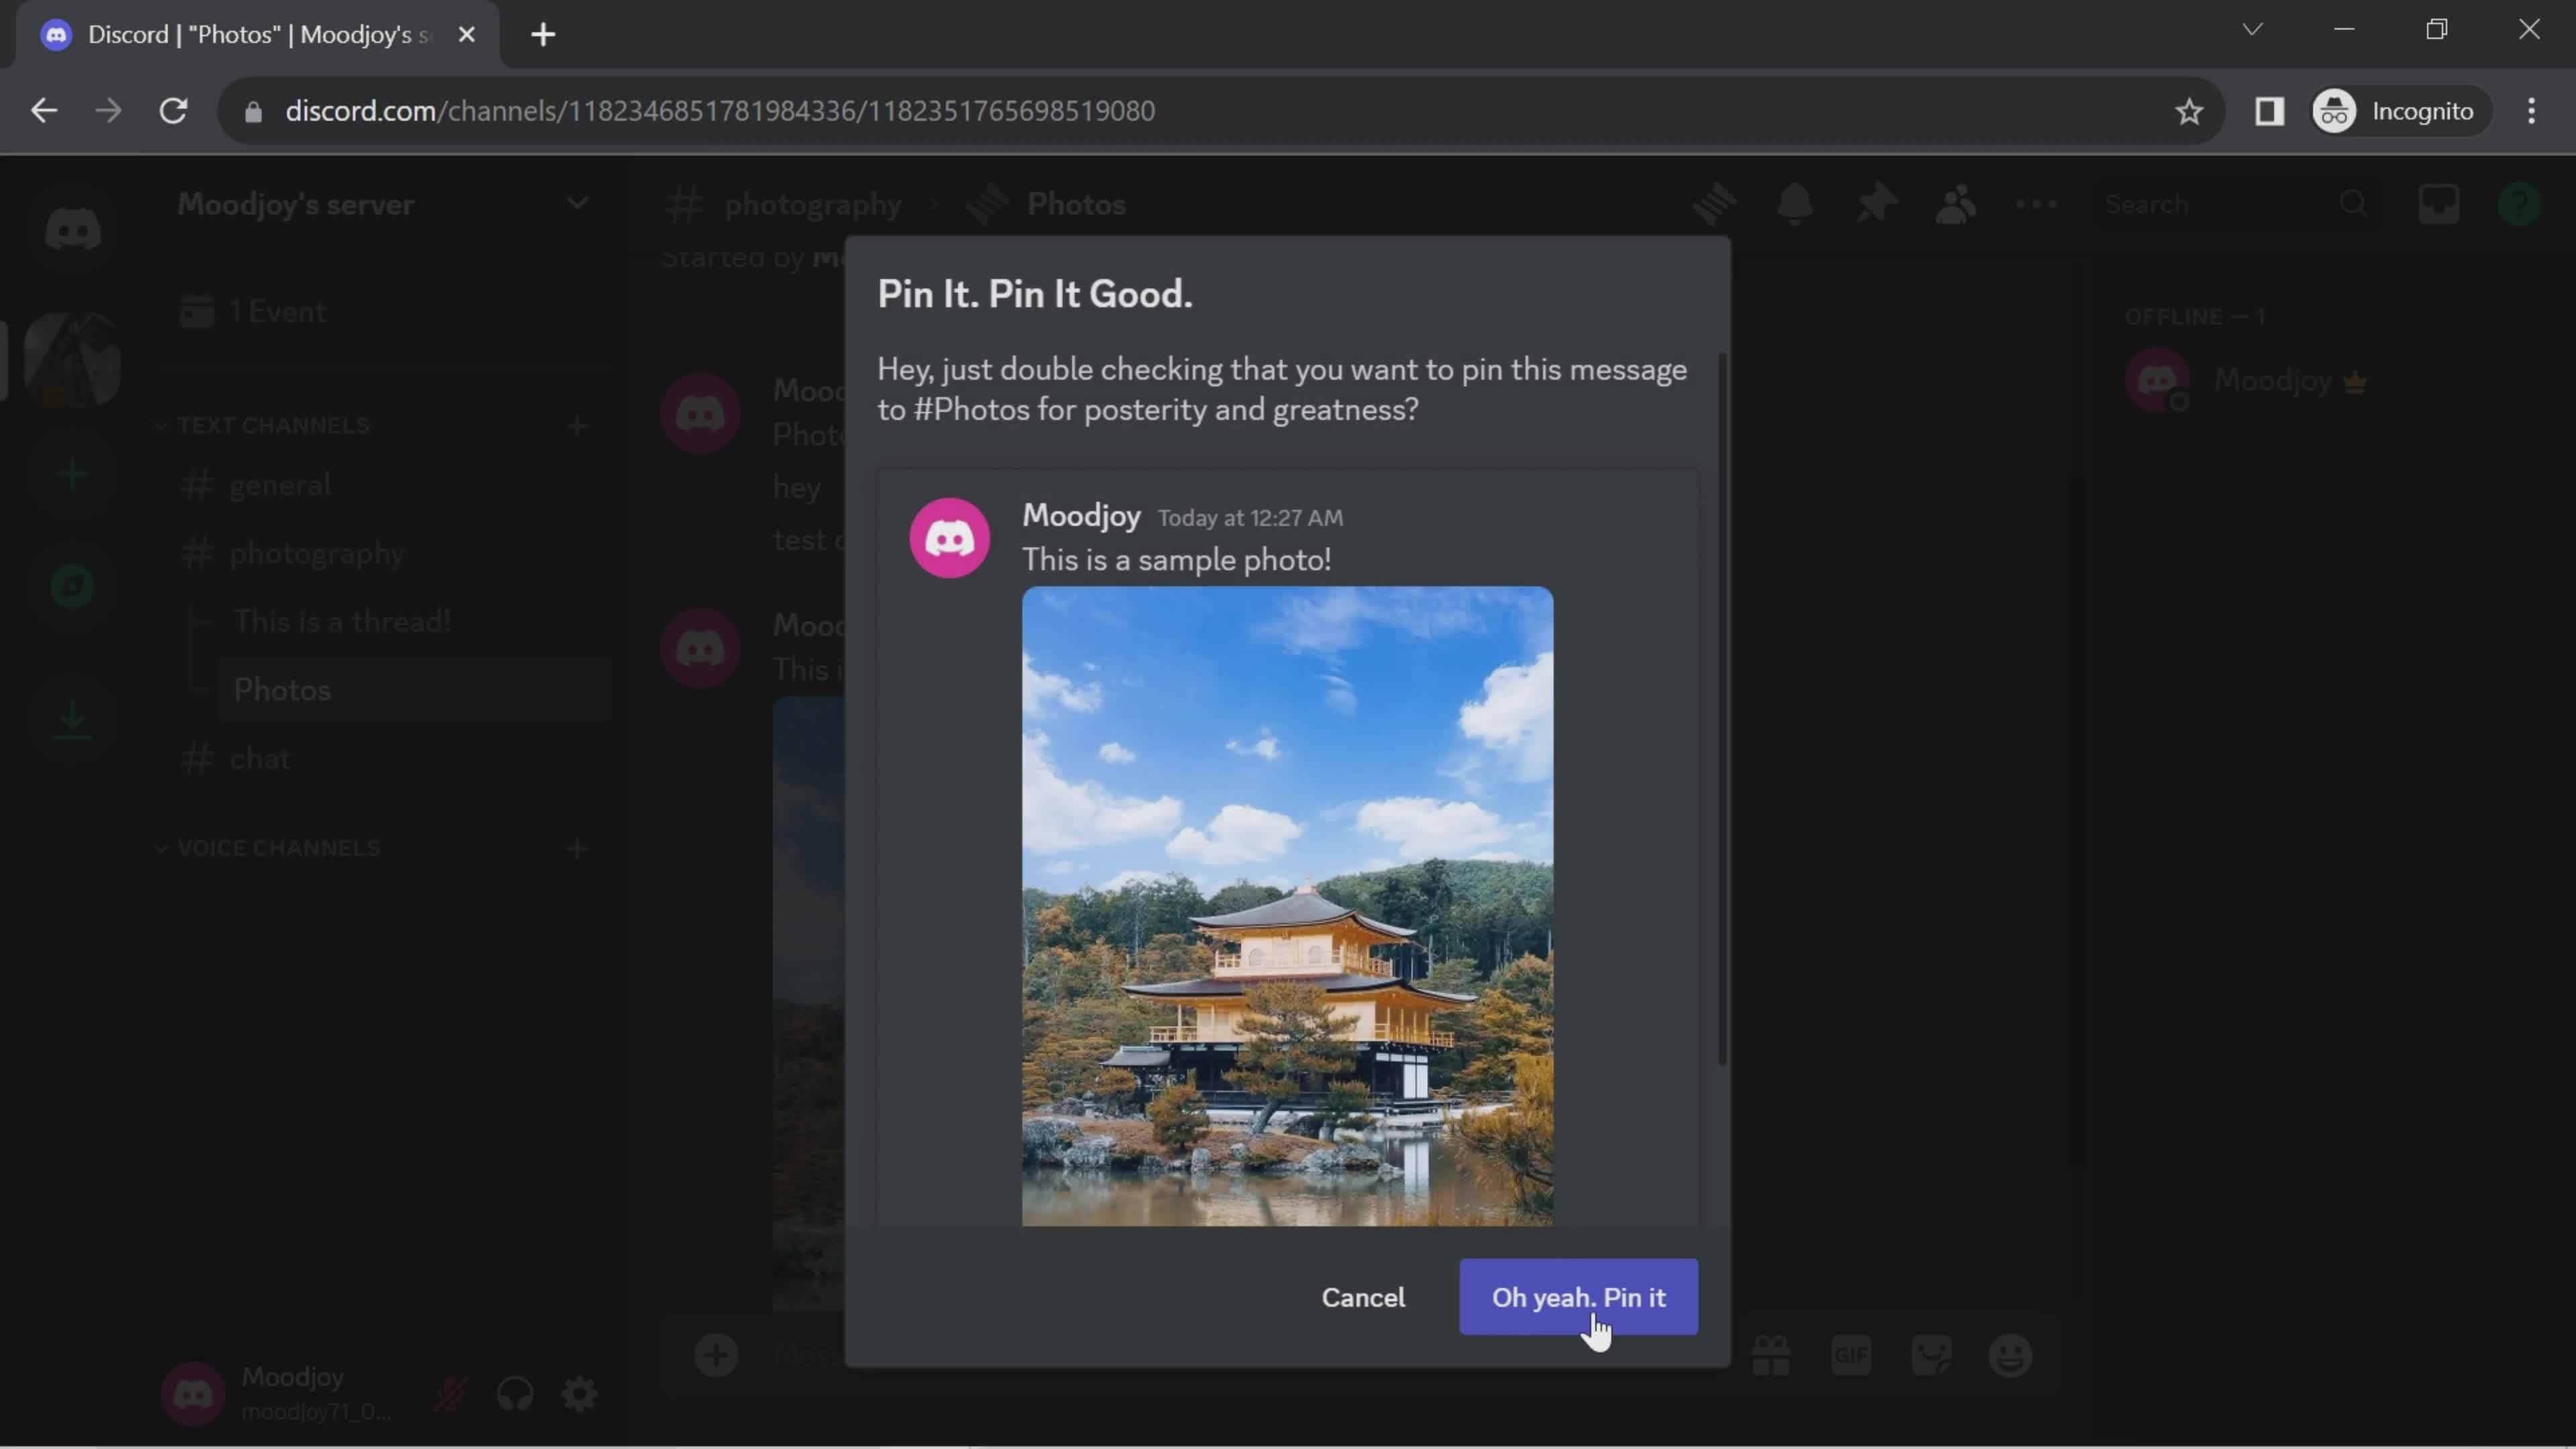The image size is (2576, 1449).
Task: Open the Inbox icon
Action: [x=2438, y=204]
